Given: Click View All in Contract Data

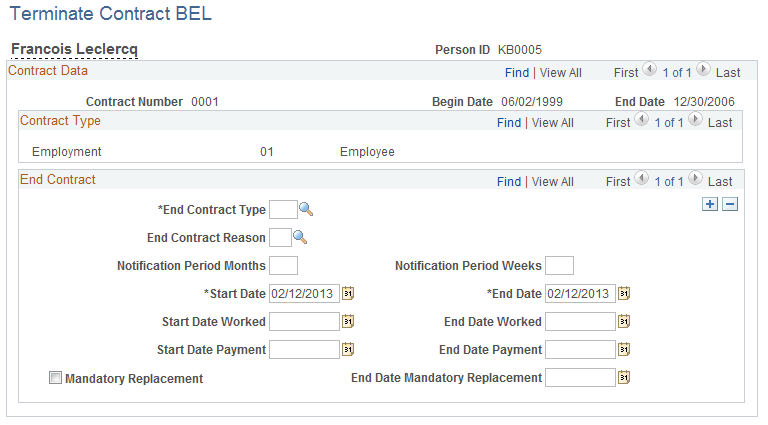Looking at the screenshot, I should coord(560,73).
